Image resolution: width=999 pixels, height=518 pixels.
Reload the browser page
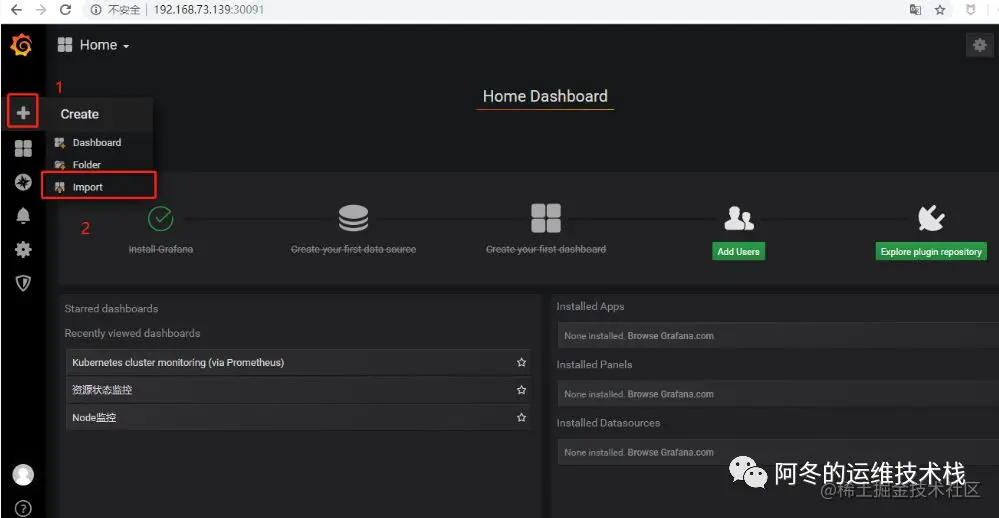tap(65, 10)
